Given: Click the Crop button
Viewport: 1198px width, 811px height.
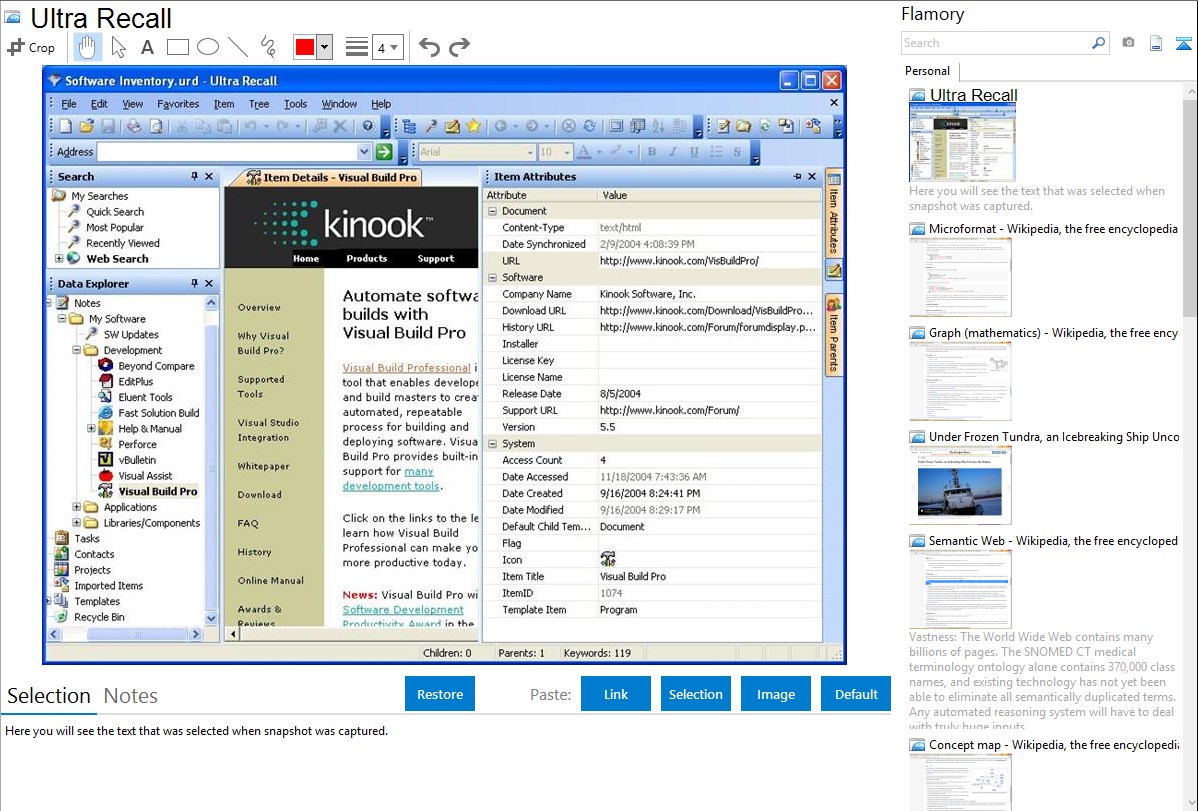Looking at the screenshot, I should (31, 47).
